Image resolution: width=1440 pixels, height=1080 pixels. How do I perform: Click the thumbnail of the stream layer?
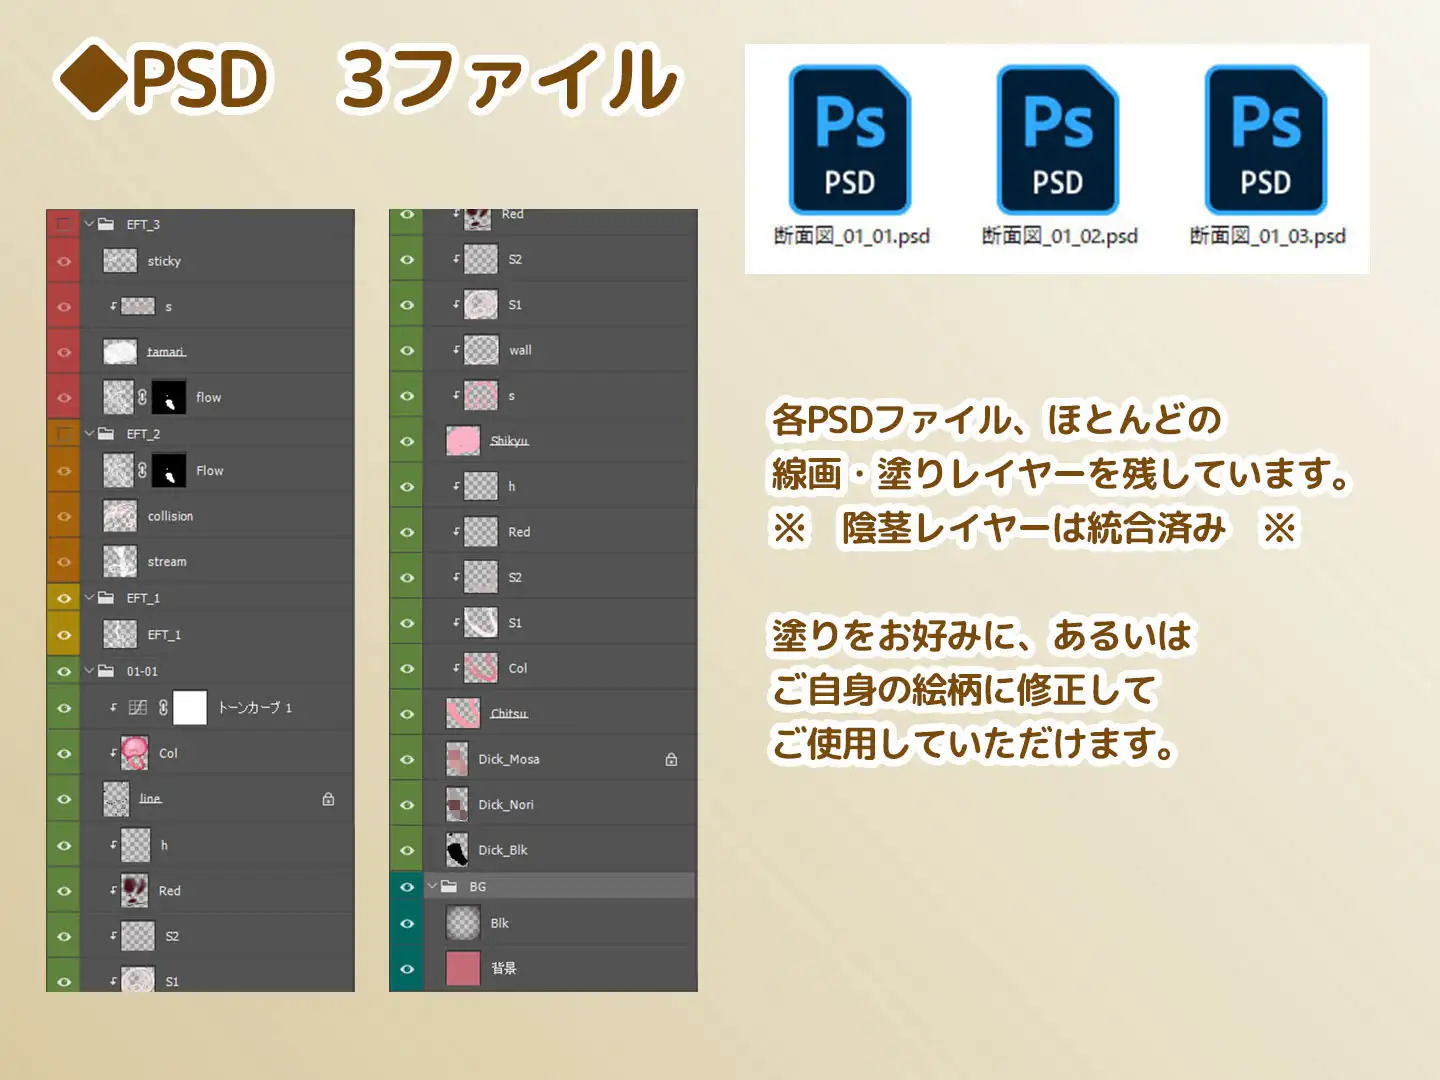[x=120, y=561]
